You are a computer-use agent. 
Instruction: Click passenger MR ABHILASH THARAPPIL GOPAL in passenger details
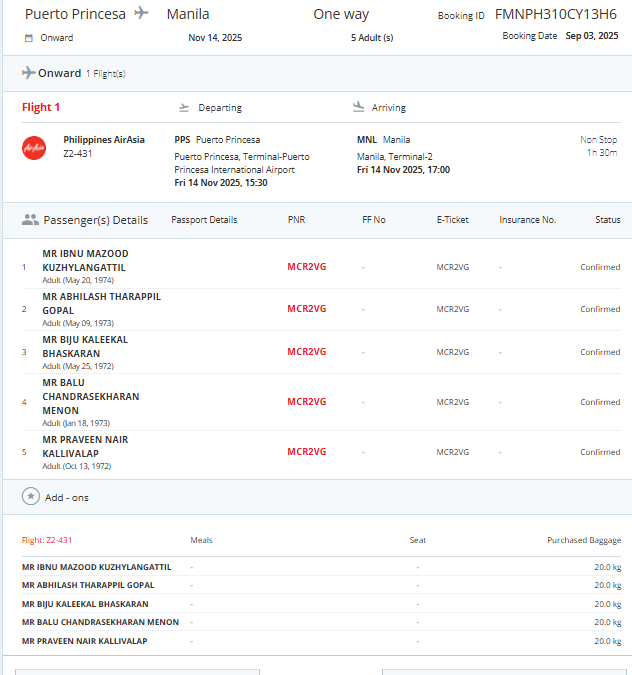(102, 303)
